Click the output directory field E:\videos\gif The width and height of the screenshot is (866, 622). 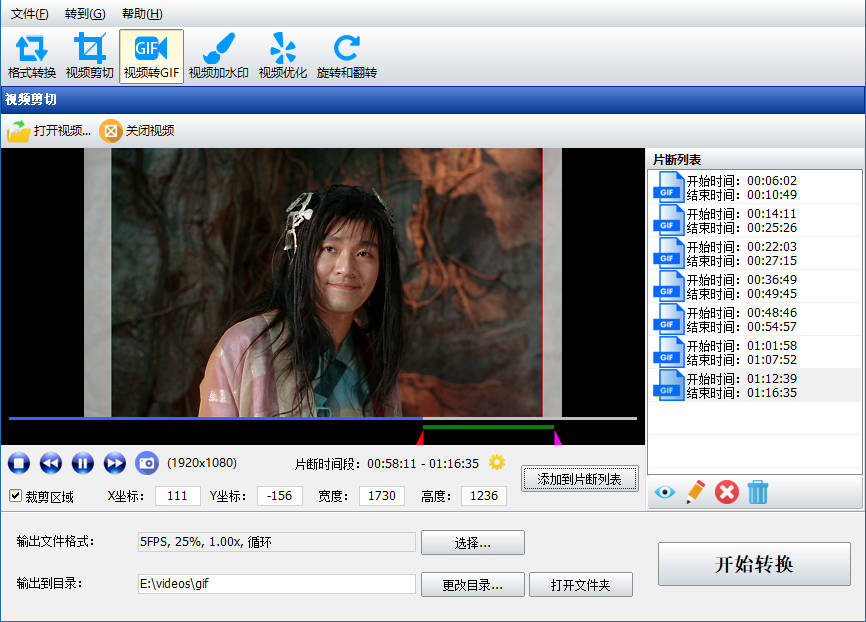[x=276, y=584]
